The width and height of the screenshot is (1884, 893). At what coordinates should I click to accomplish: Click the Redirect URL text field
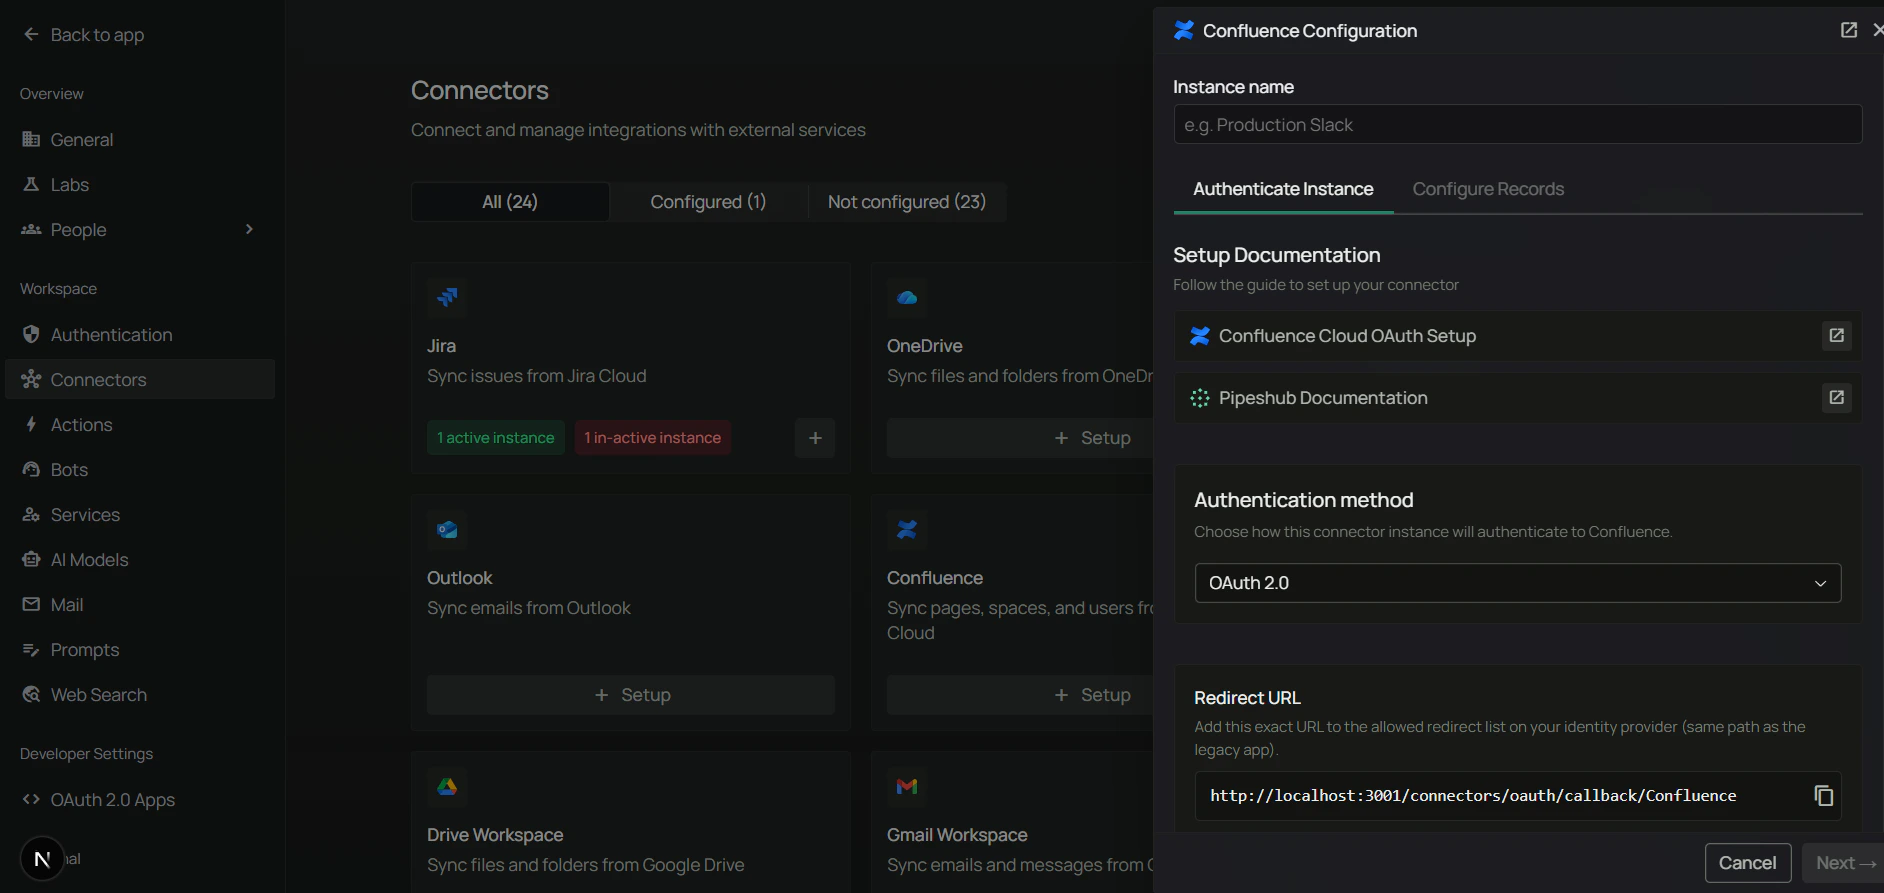pos(1517,796)
